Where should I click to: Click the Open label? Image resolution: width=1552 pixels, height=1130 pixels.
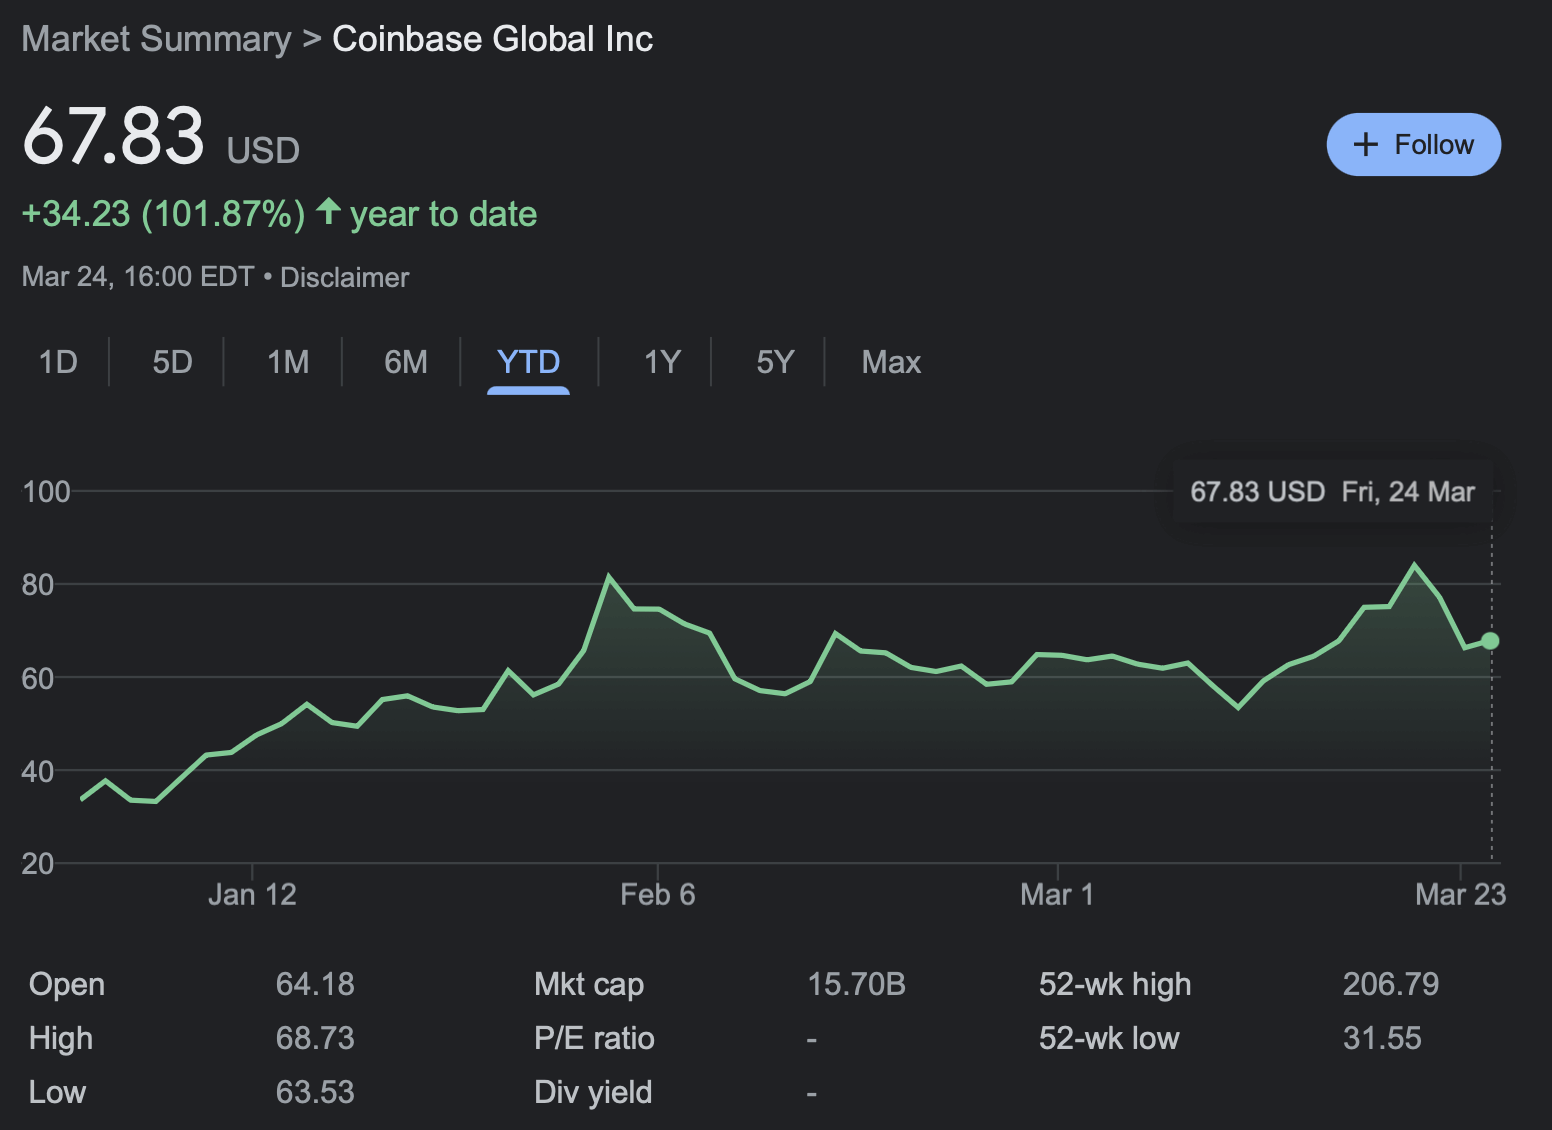click(67, 984)
